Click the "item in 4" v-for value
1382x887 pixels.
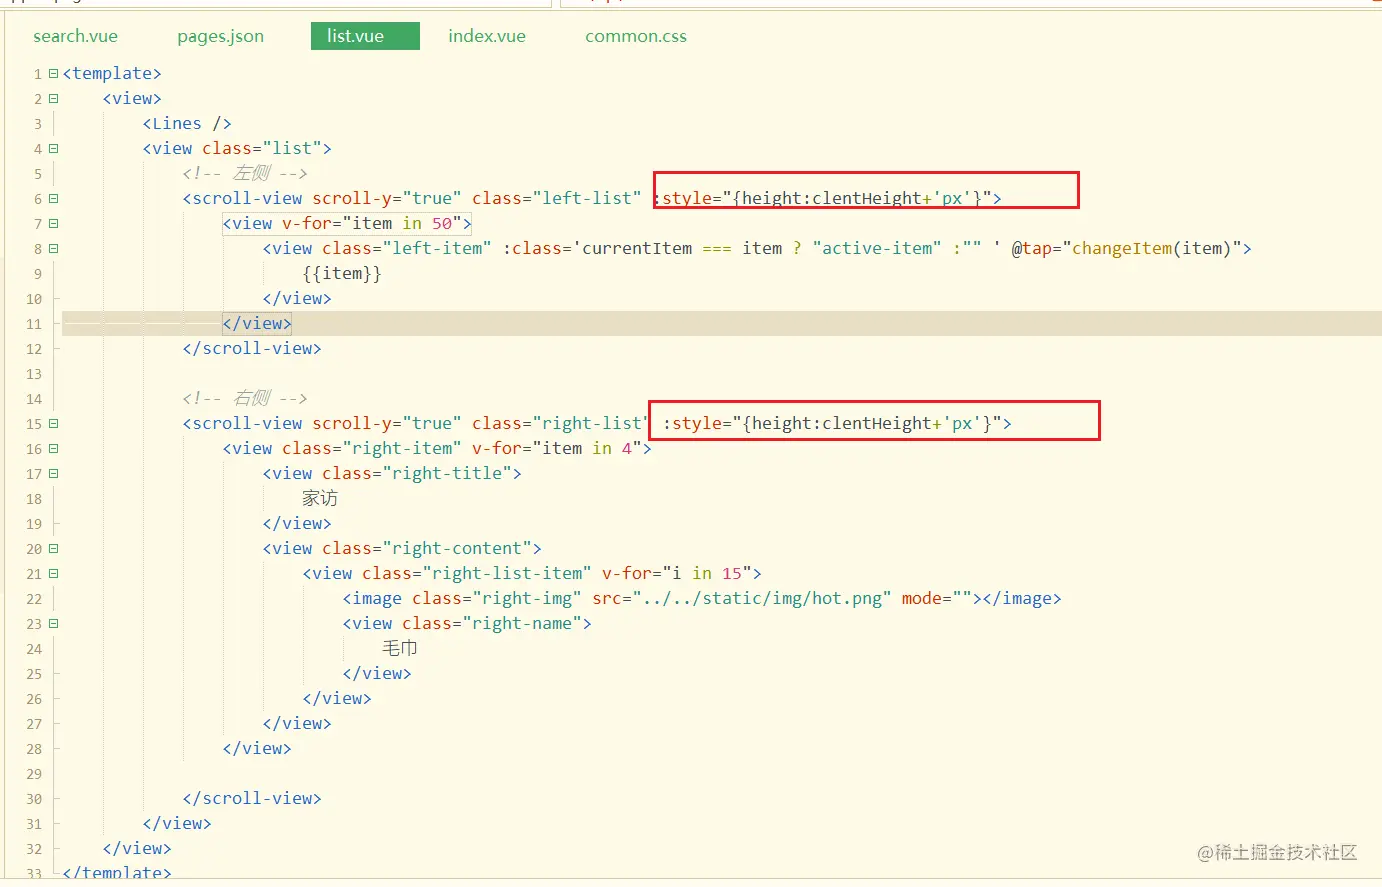coord(587,448)
